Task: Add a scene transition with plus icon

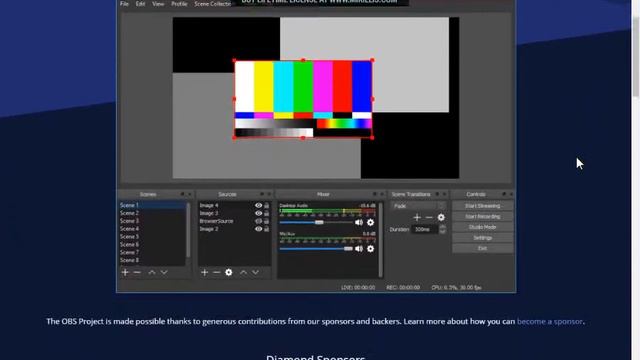Action: click(417, 218)
